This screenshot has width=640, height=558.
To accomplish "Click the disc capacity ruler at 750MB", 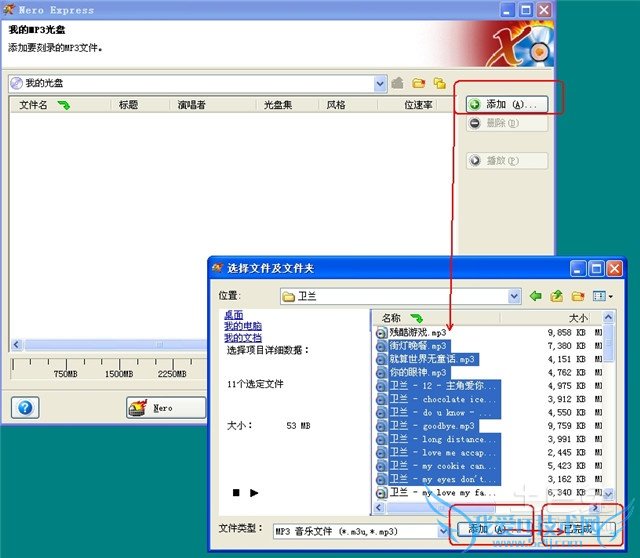I will coord(66,373).
